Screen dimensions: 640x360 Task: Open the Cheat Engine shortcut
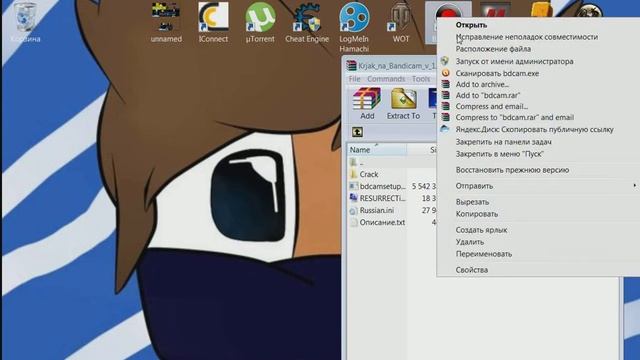pos(307,22)
